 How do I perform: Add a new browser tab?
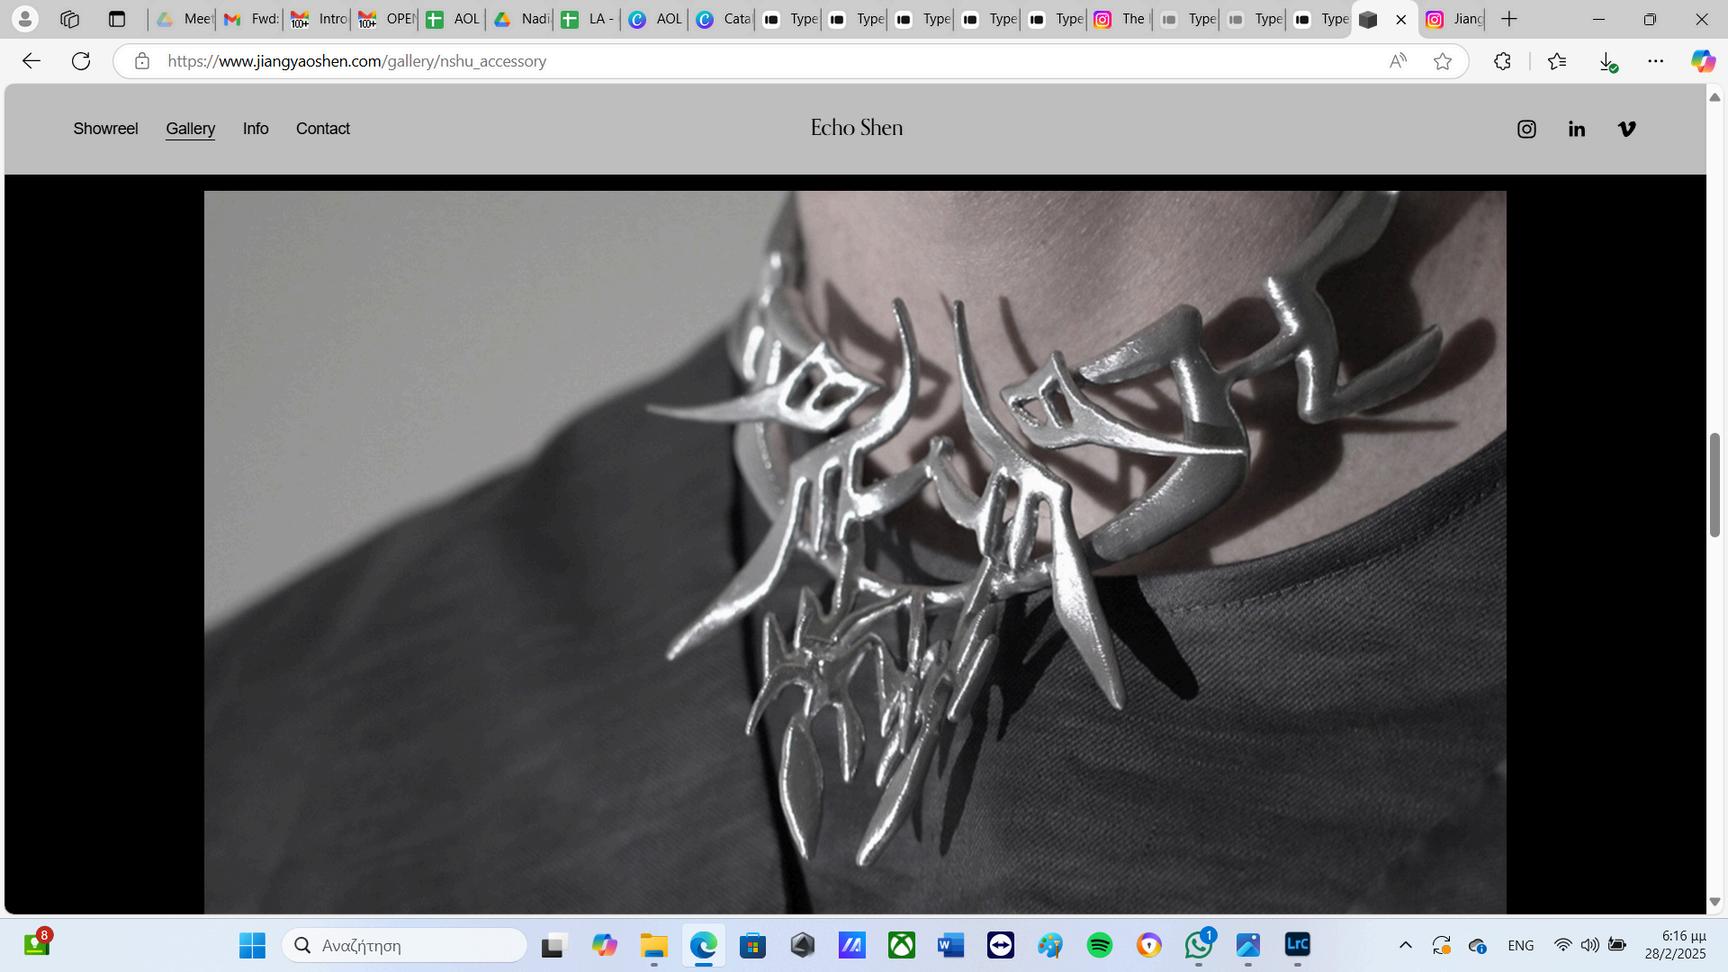click(x=1509, y=19)
